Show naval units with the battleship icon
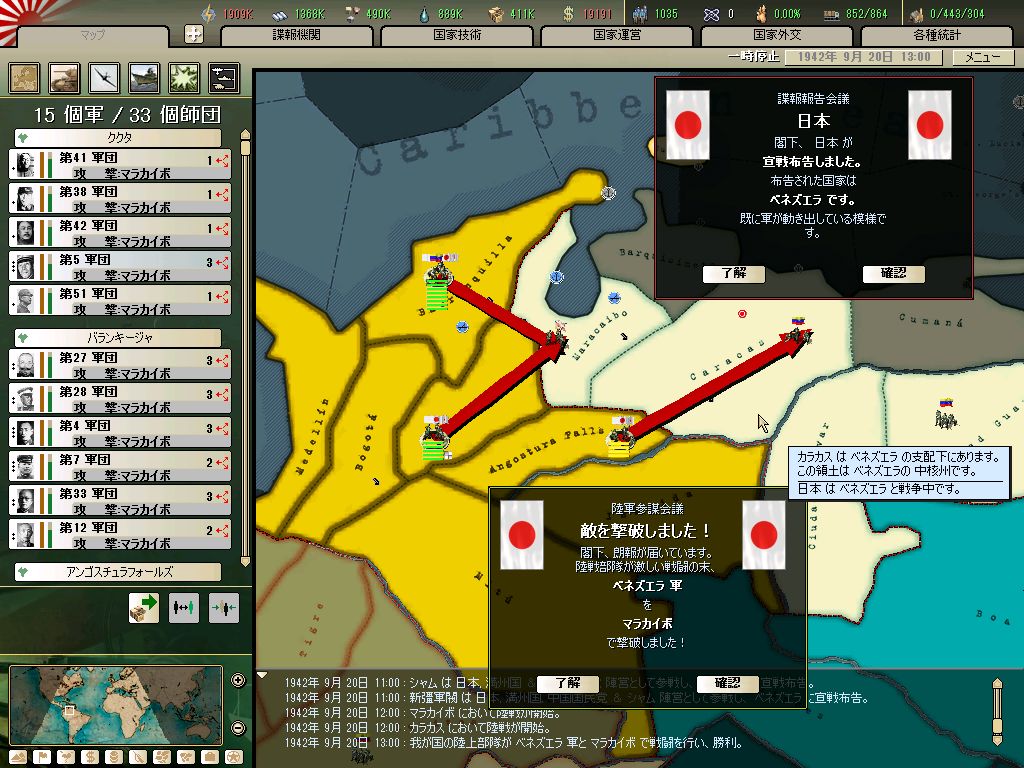This screenshot has height=768, width=1024. [144, 78]
